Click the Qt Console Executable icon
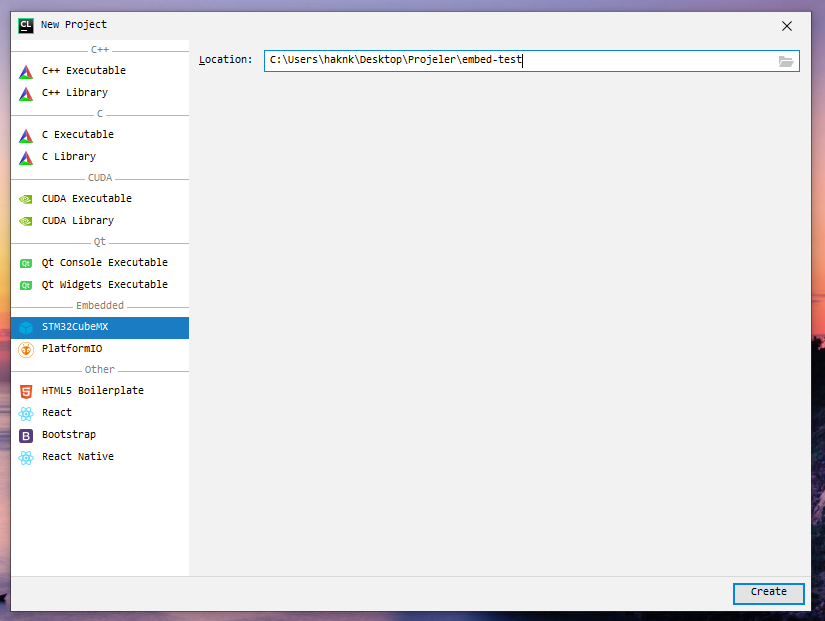825x621 pixels. point(26,263)
